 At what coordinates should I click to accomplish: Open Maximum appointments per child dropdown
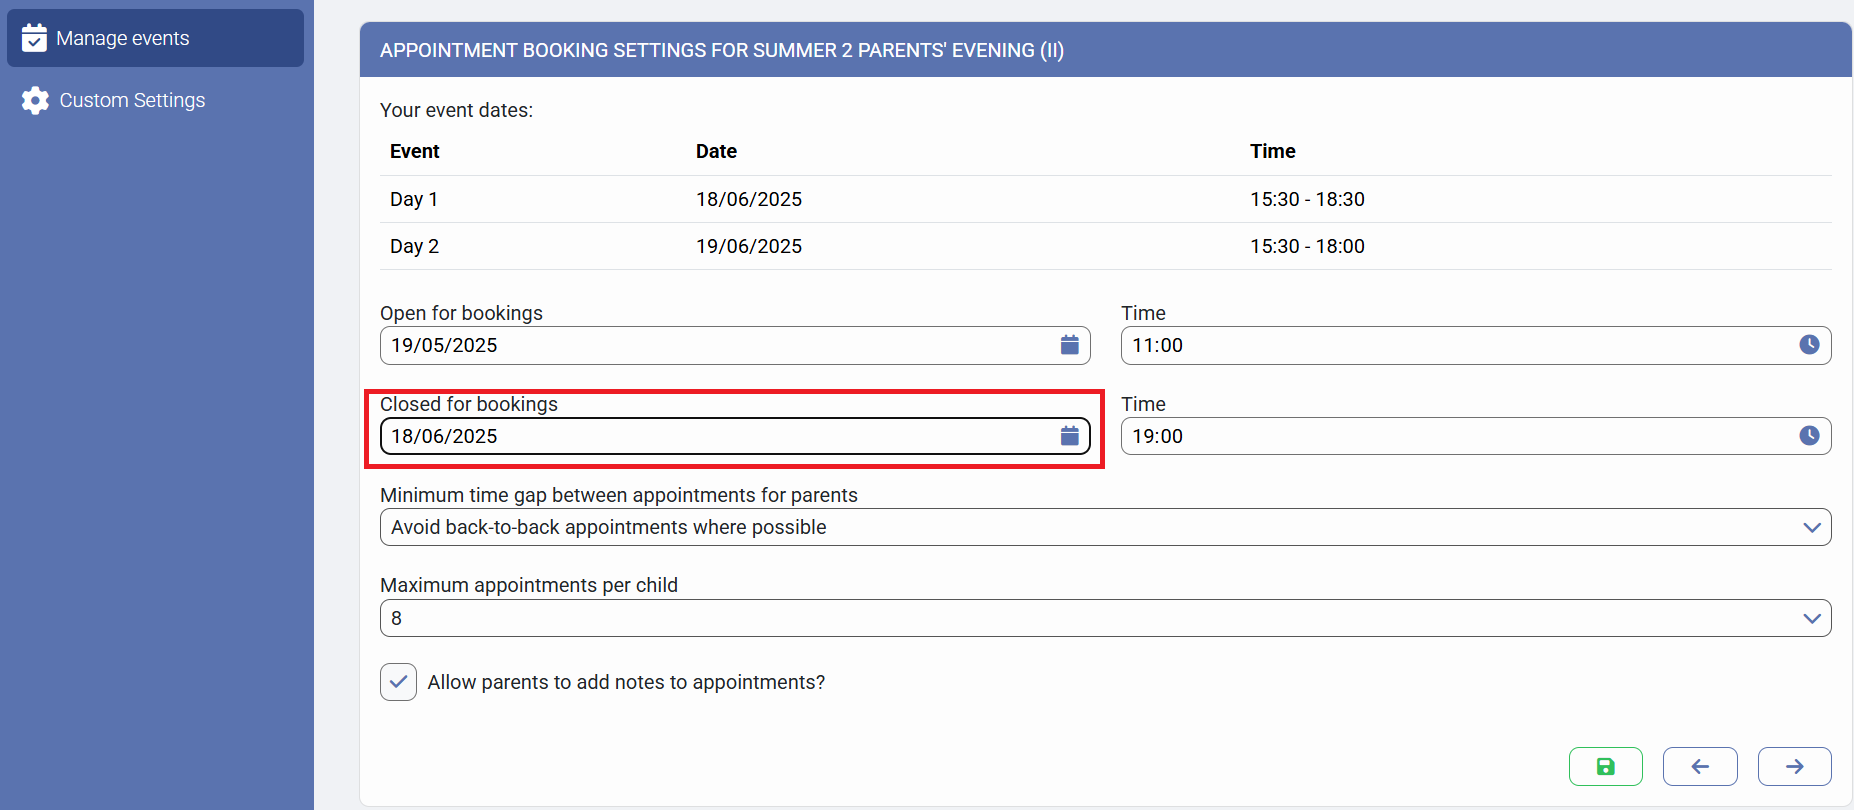[1811, 618]
